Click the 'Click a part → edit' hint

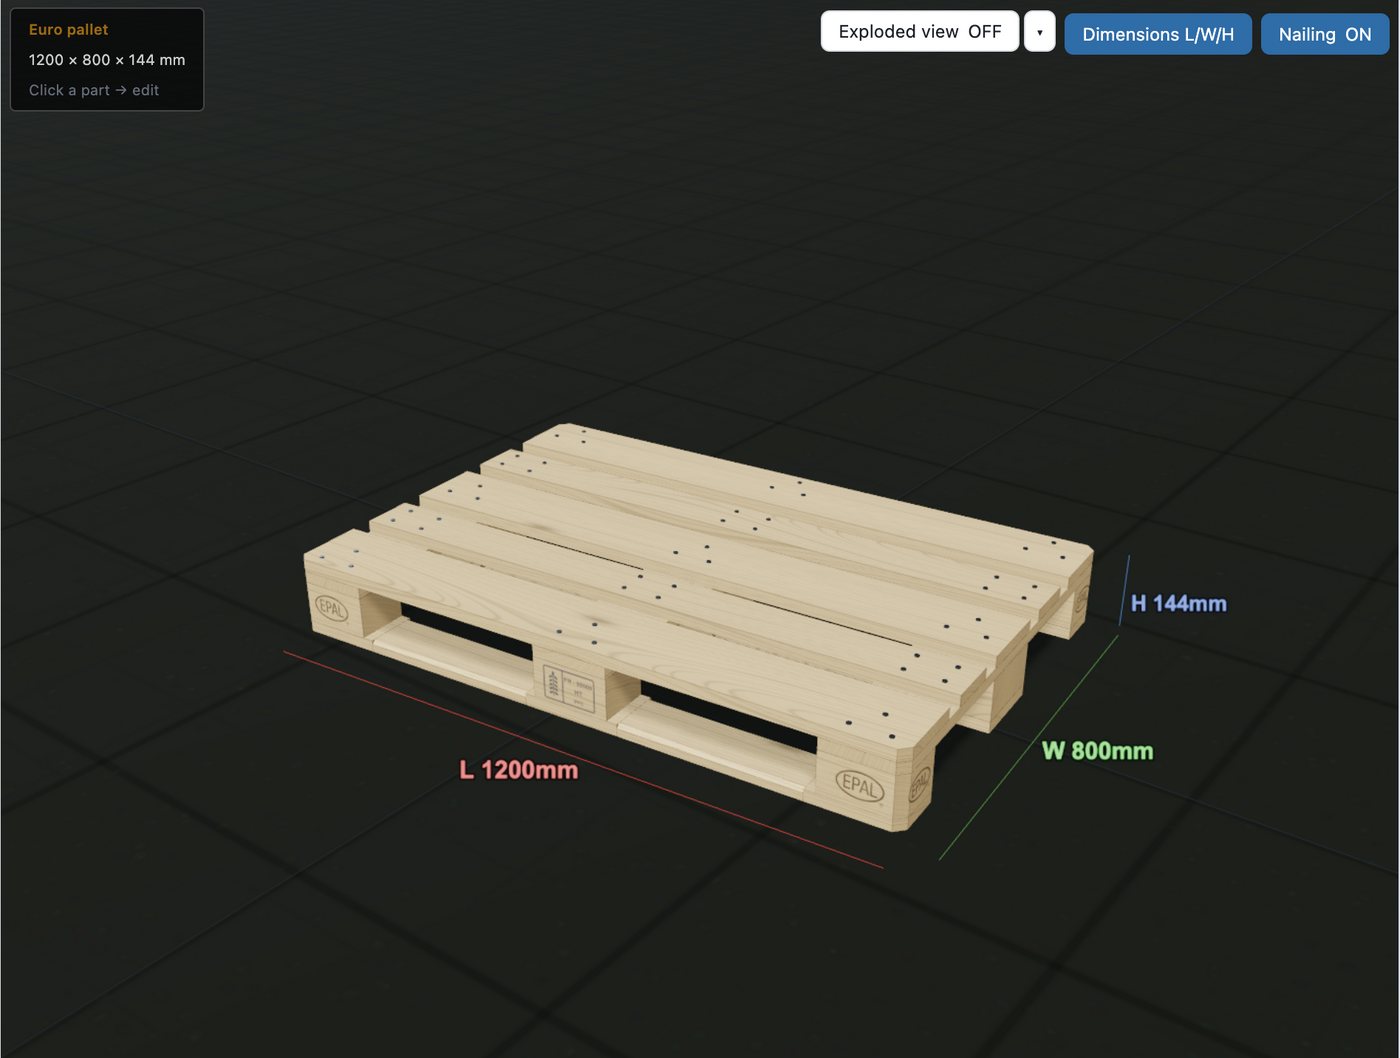coord(94,90)
